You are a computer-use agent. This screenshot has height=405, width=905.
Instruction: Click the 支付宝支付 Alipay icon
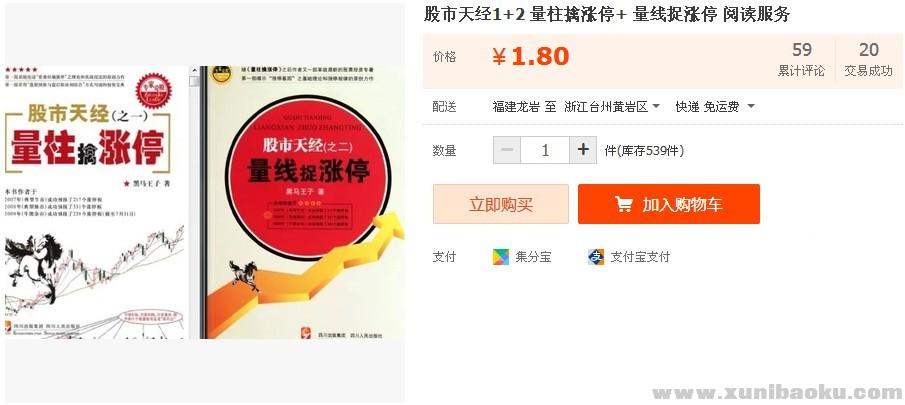tap(596, 257)
